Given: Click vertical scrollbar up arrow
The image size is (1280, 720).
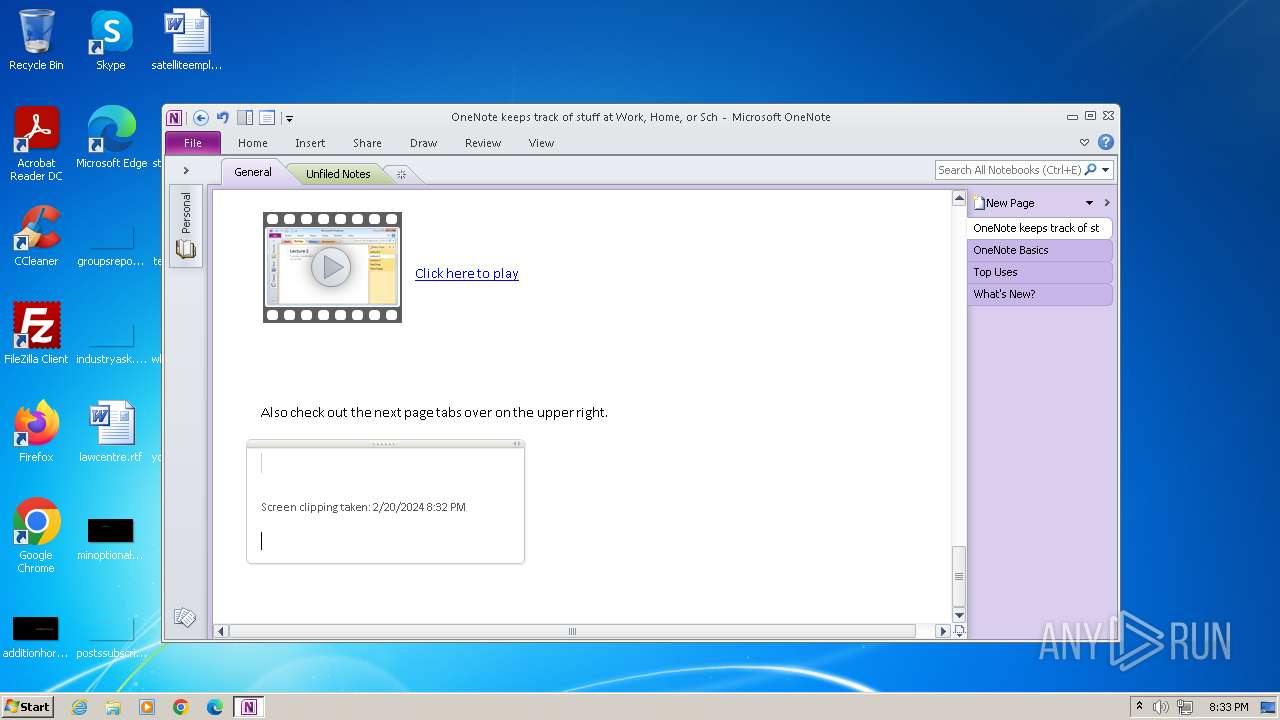Looking at the screenshot, I should pyautogui.click(x=959, y=198).
